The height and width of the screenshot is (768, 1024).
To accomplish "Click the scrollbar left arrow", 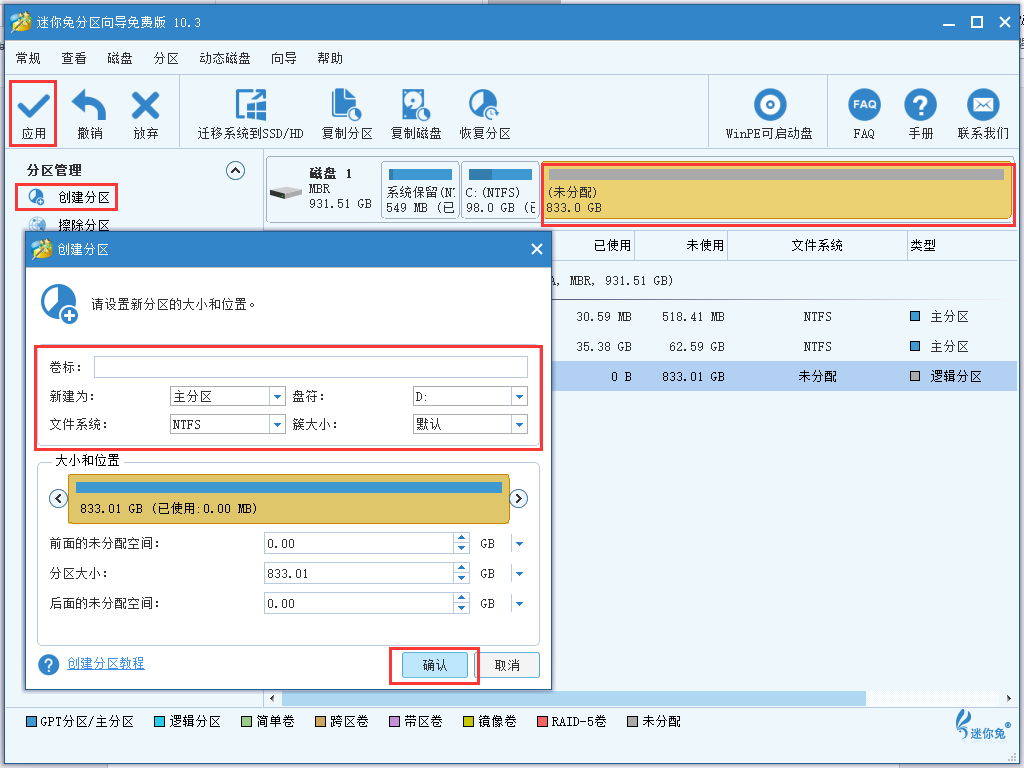I will [x=272, y=699].
